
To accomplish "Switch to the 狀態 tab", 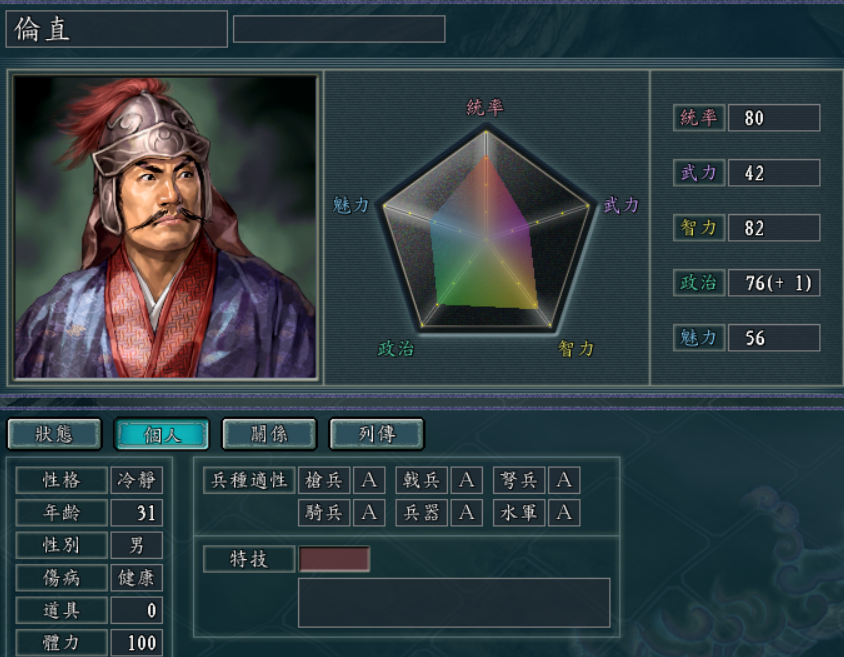I will [x=54, y=434].
